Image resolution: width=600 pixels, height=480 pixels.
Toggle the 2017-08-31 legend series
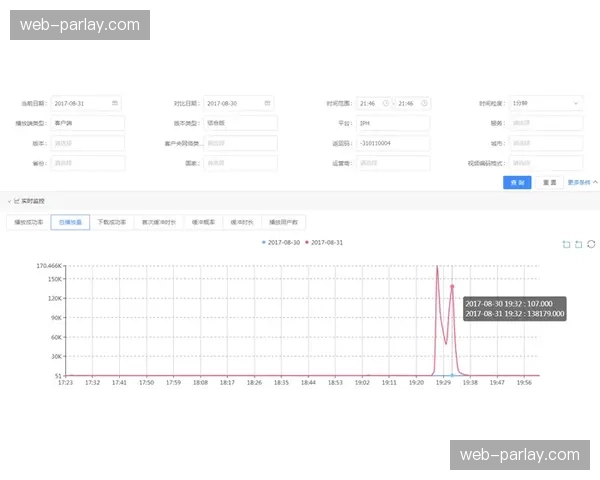click(327, 242)
